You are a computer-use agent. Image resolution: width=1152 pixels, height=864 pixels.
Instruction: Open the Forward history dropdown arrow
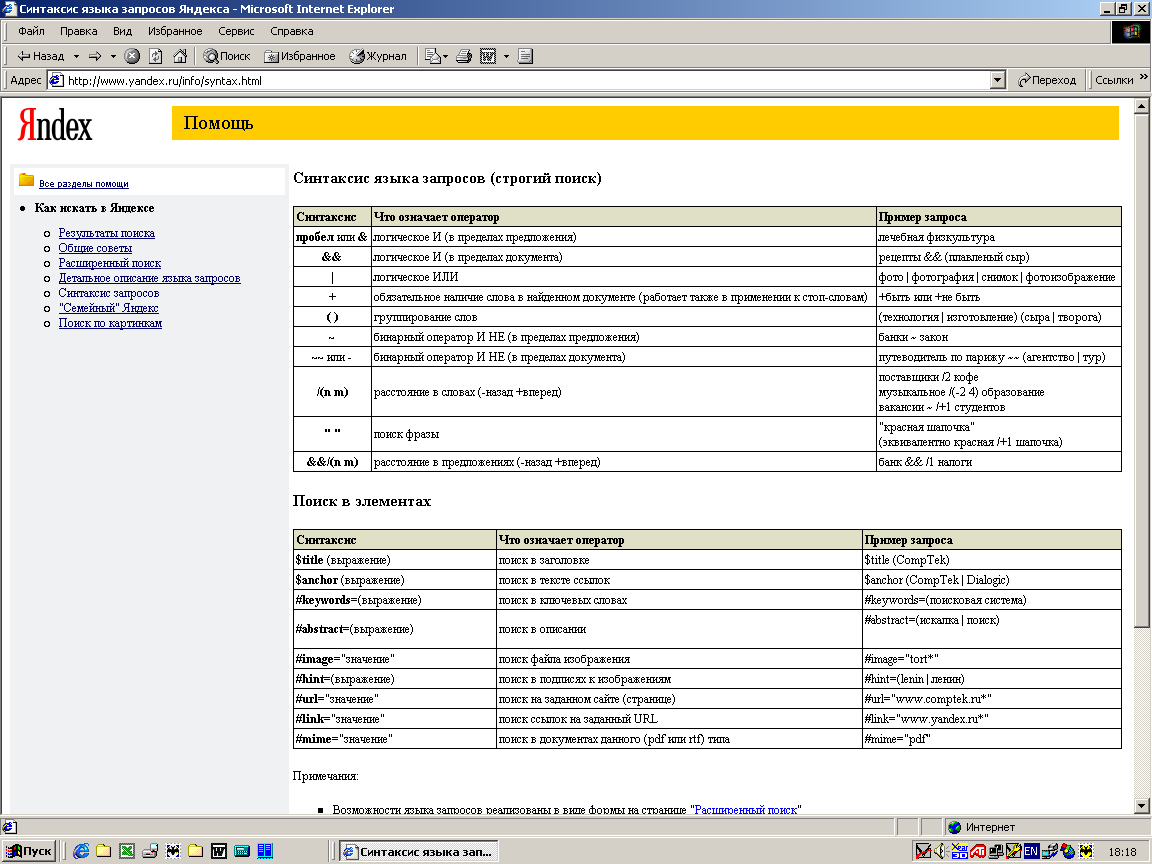pyautogui.click(x=113, y=56)
